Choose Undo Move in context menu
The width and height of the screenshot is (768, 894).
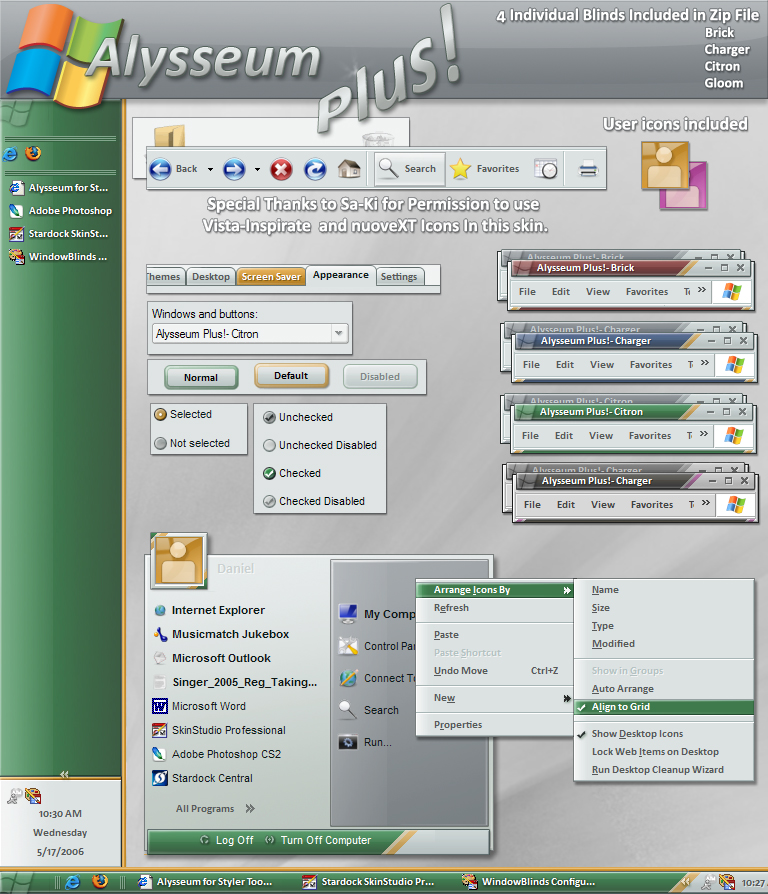pyautogui.click(x=495, y=670)
